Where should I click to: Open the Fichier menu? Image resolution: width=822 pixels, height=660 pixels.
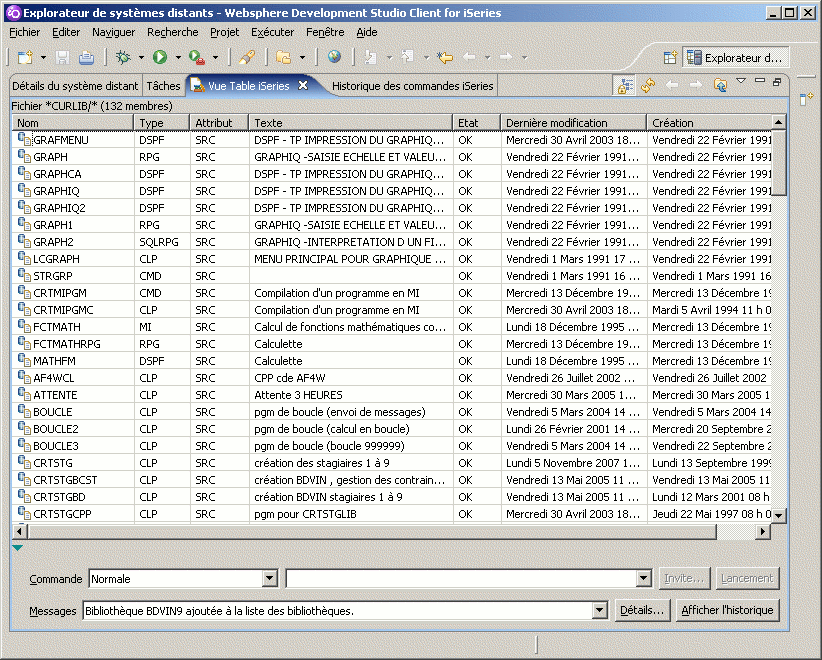pos(25,32)
